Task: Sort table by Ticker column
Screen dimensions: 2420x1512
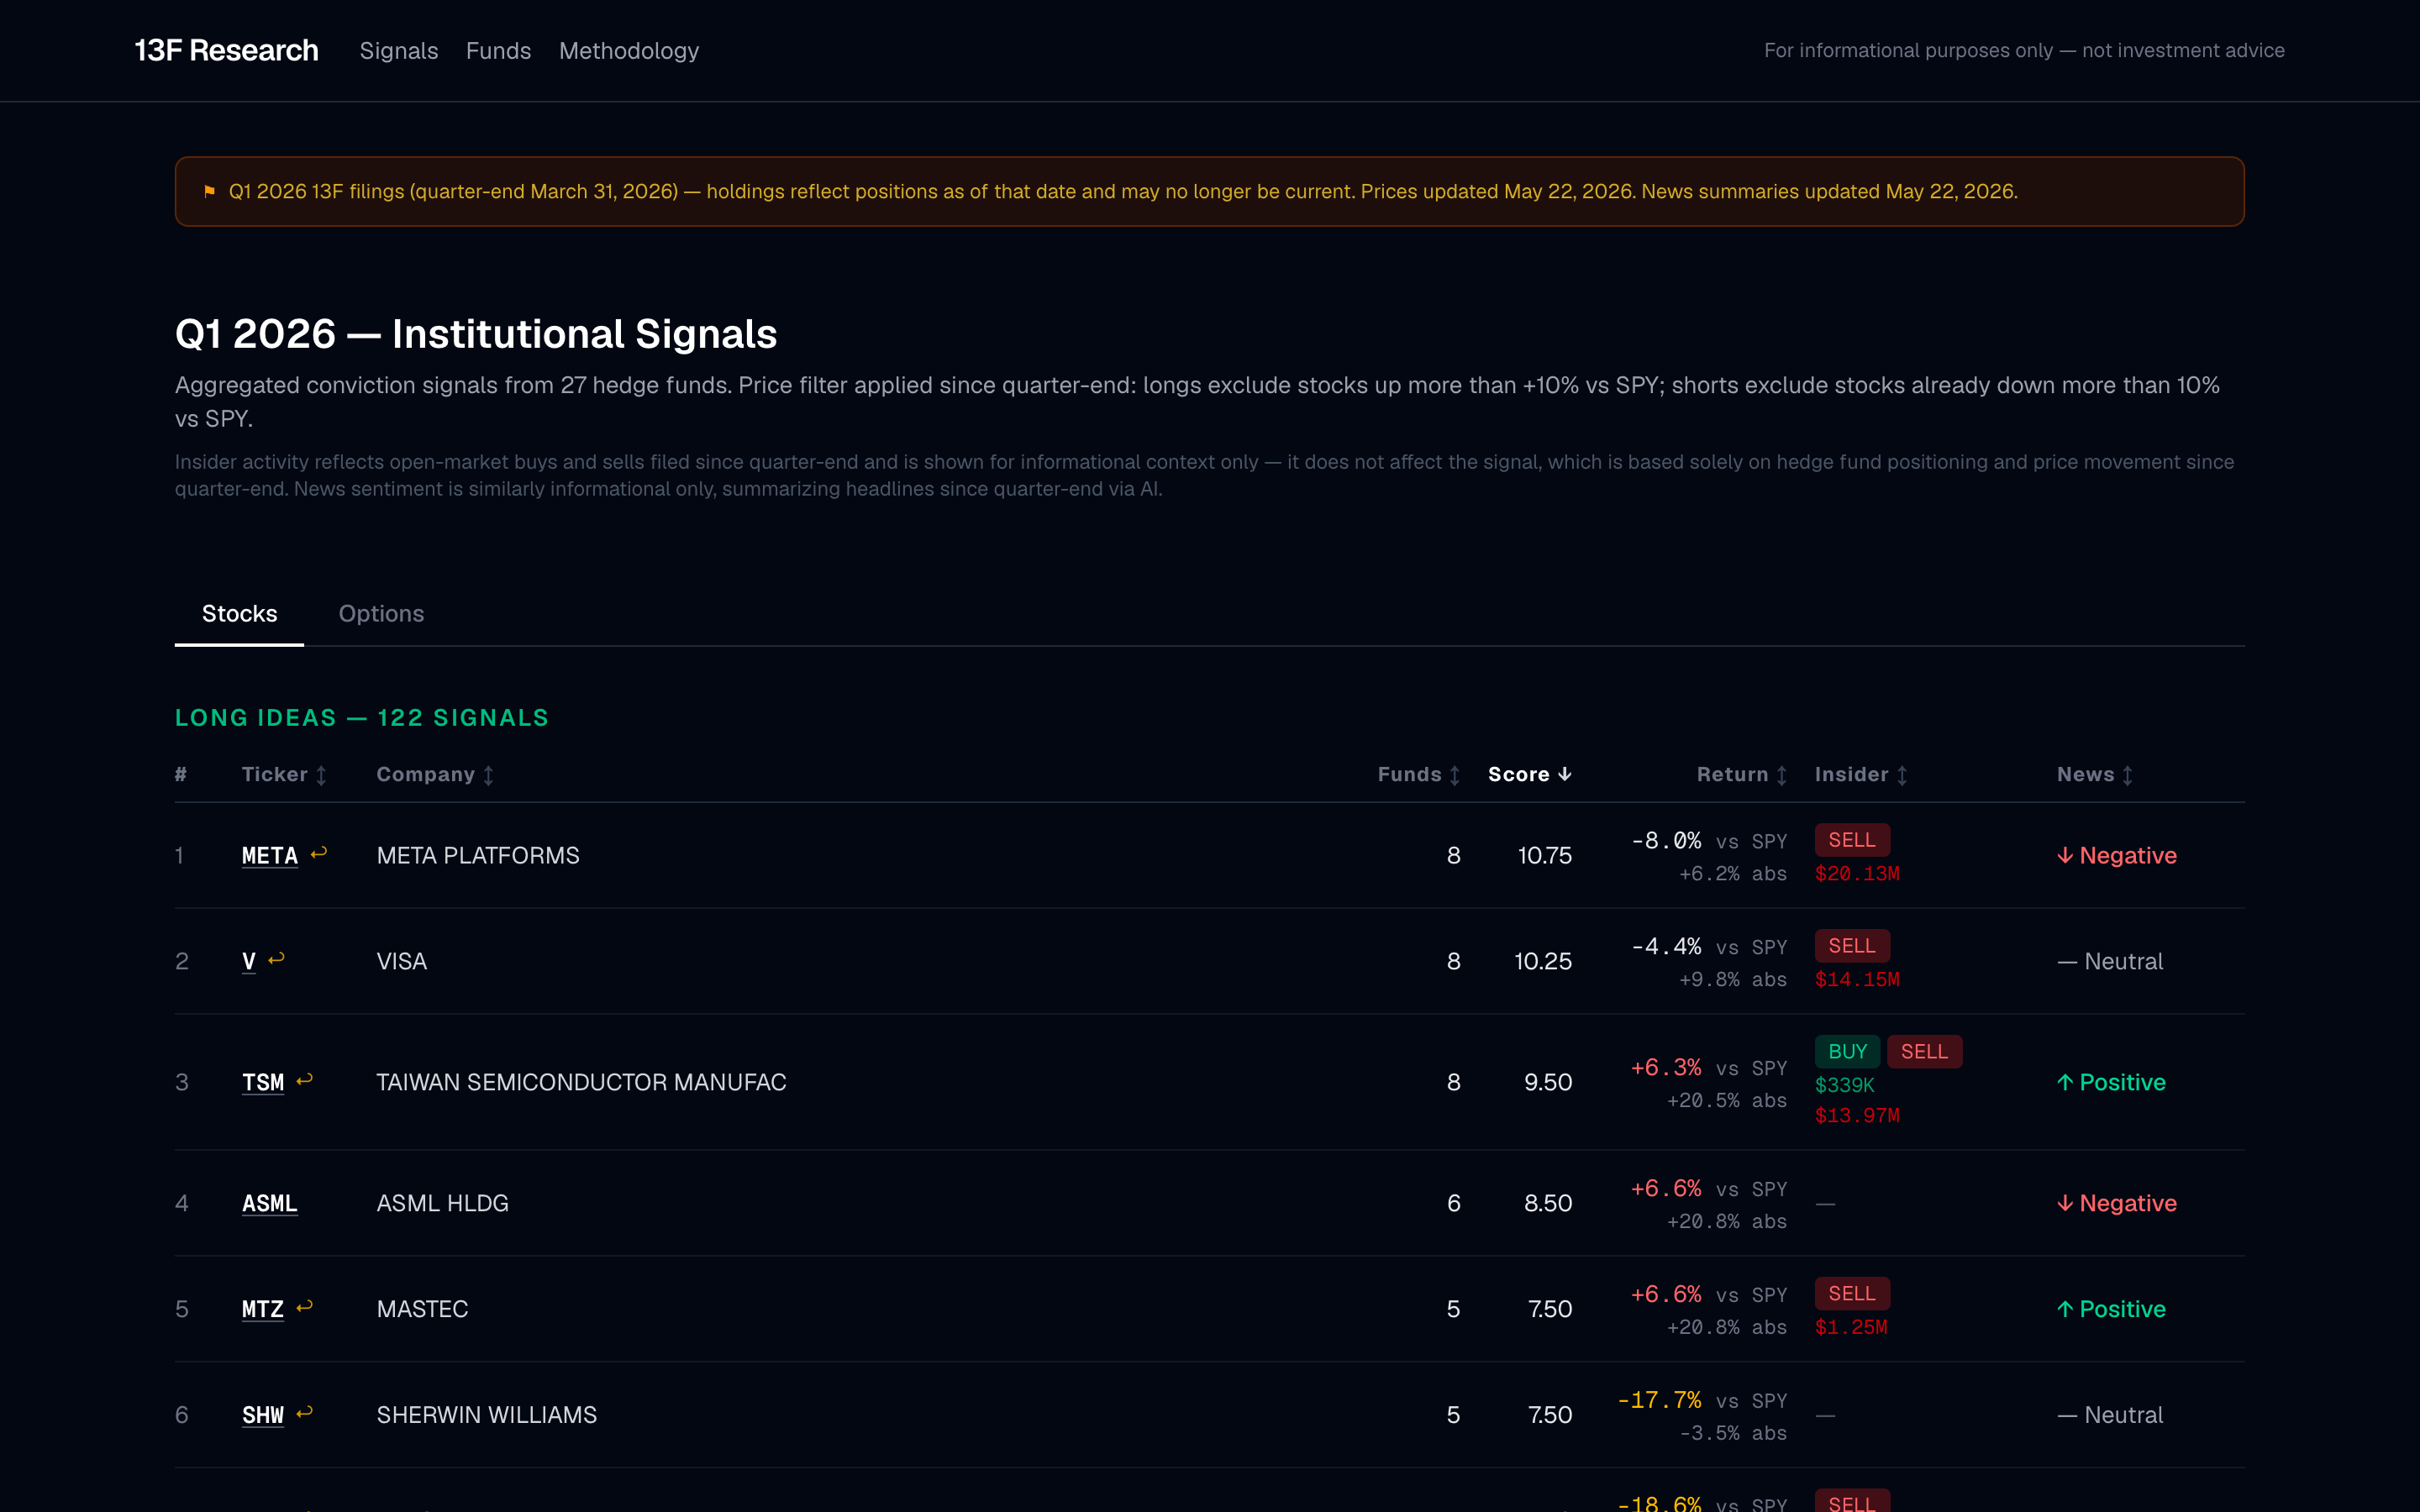Action: tap(284, 775)
